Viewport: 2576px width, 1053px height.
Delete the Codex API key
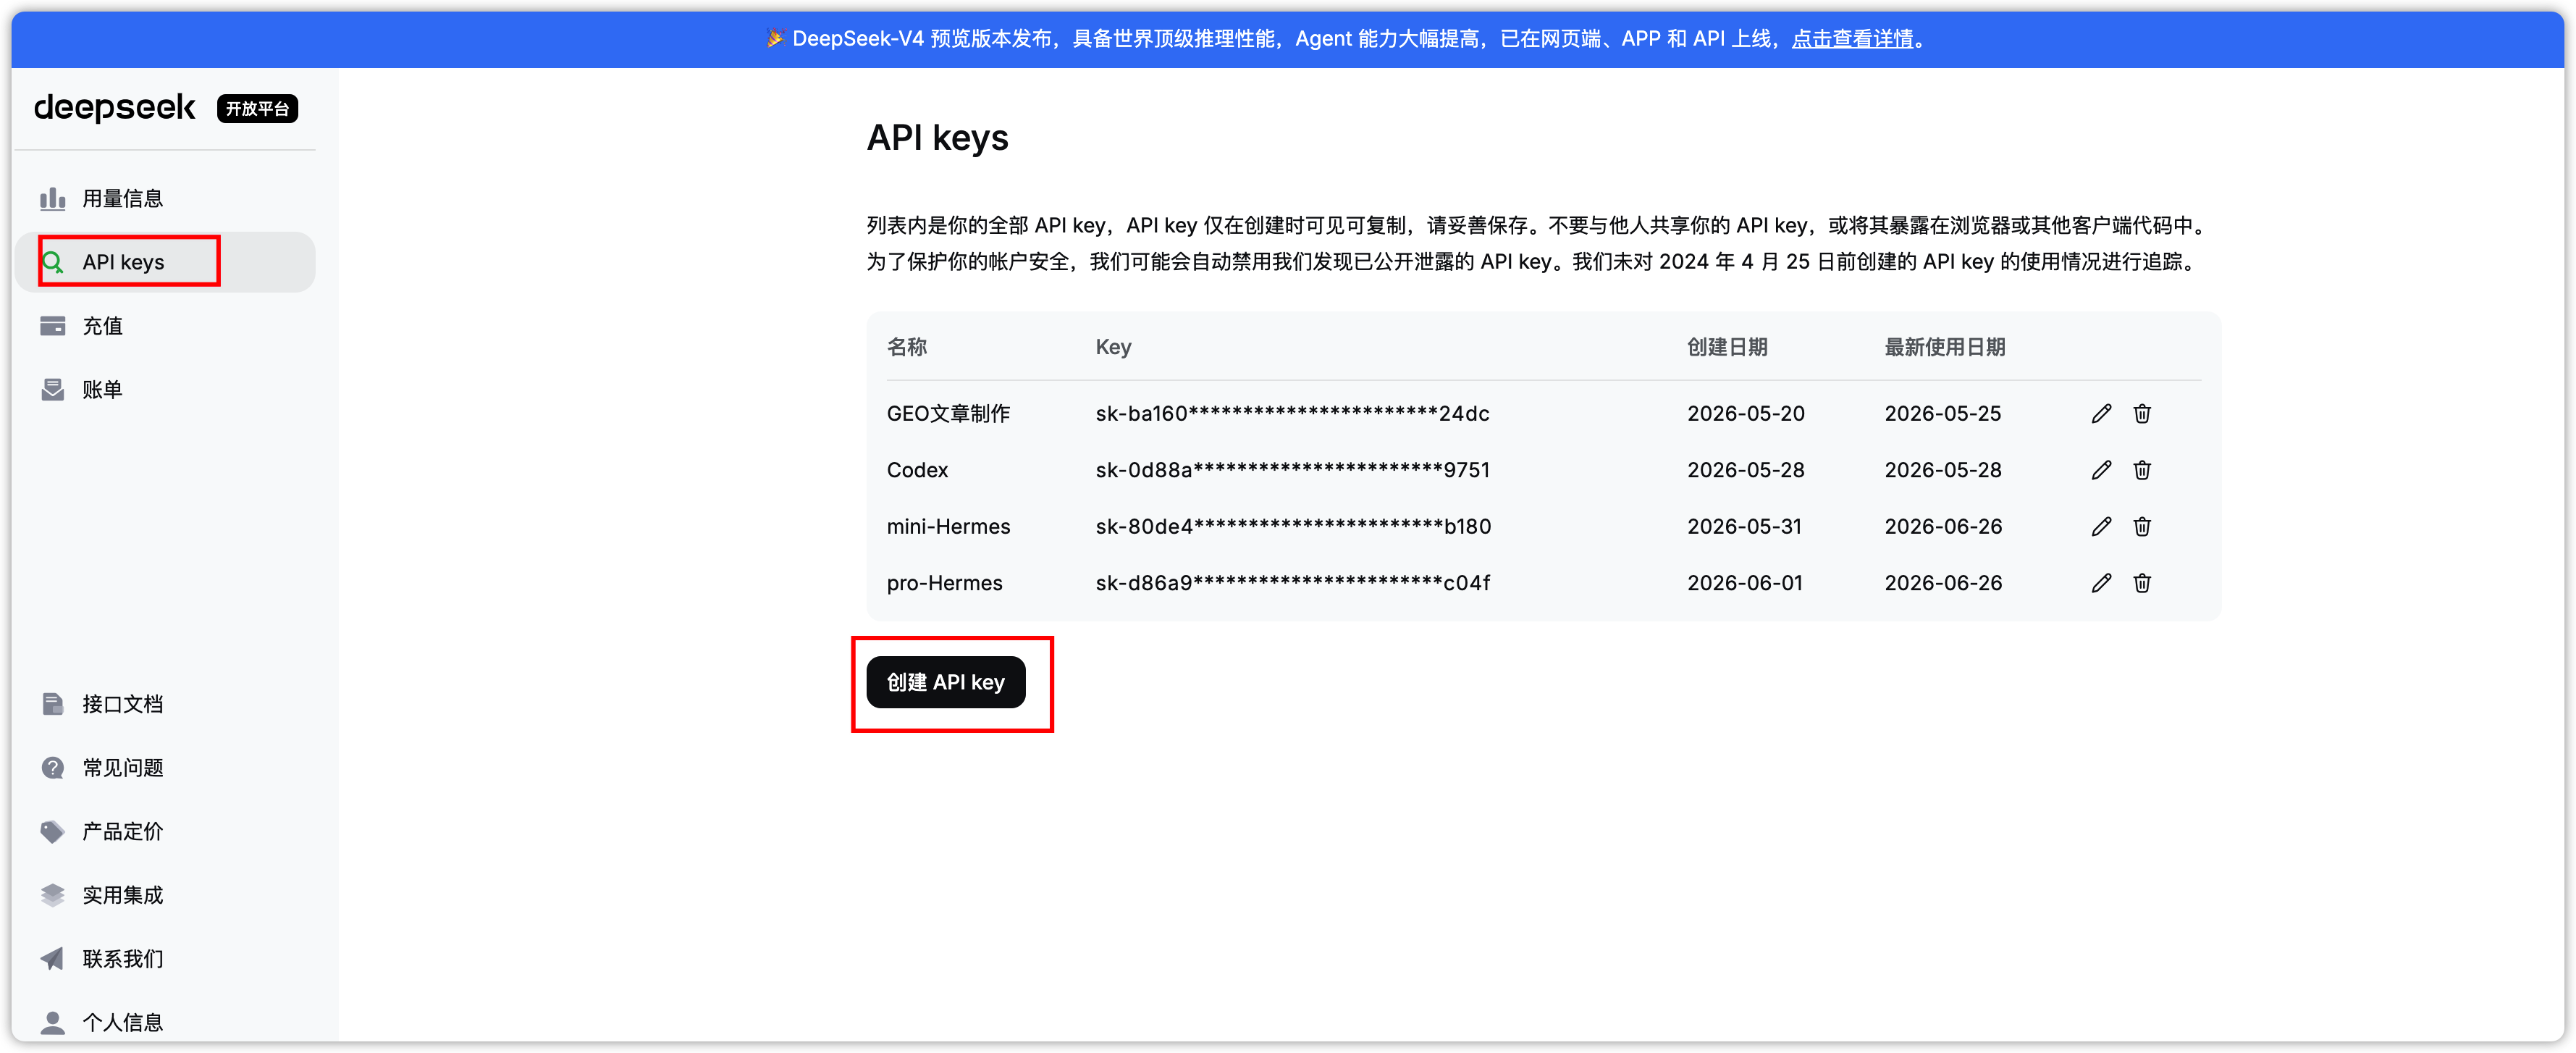pos(2141,470)
